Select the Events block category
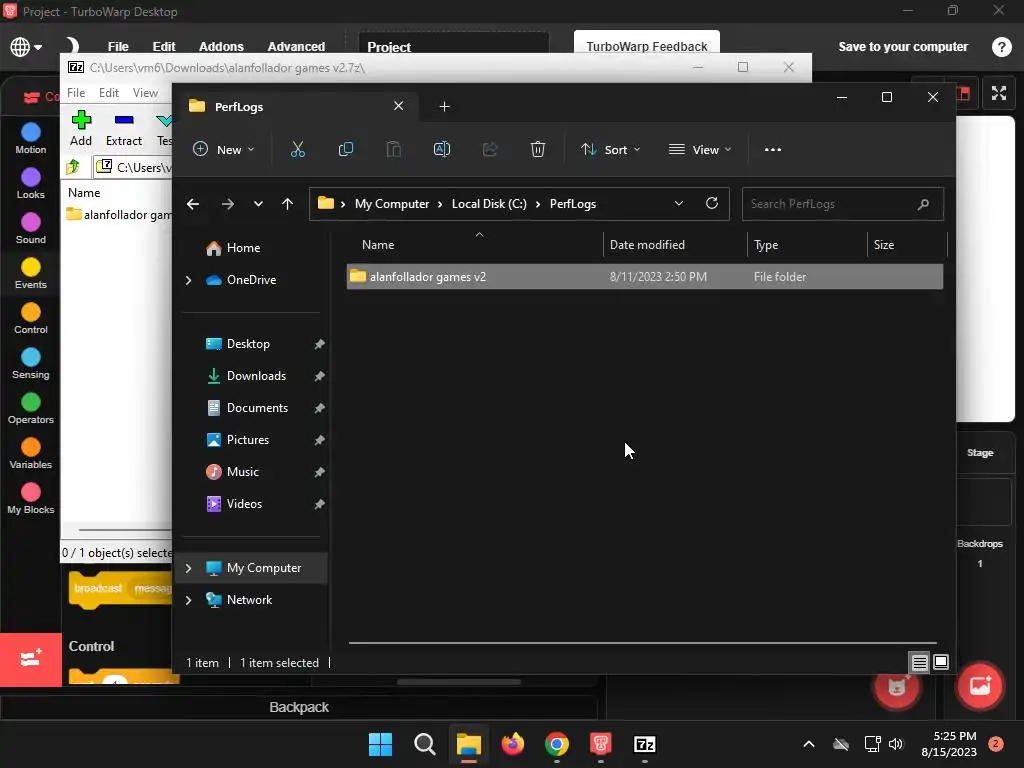Screen dimensions: 1024x768 click(31, 274)
